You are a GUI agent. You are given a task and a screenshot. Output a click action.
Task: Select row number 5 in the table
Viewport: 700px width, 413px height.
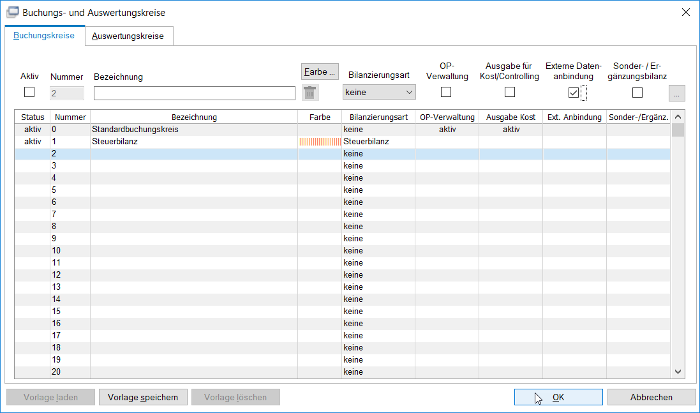coord(343,190)
